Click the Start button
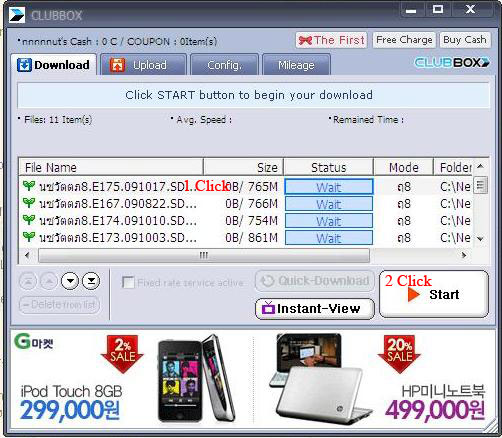 (434, 294)
